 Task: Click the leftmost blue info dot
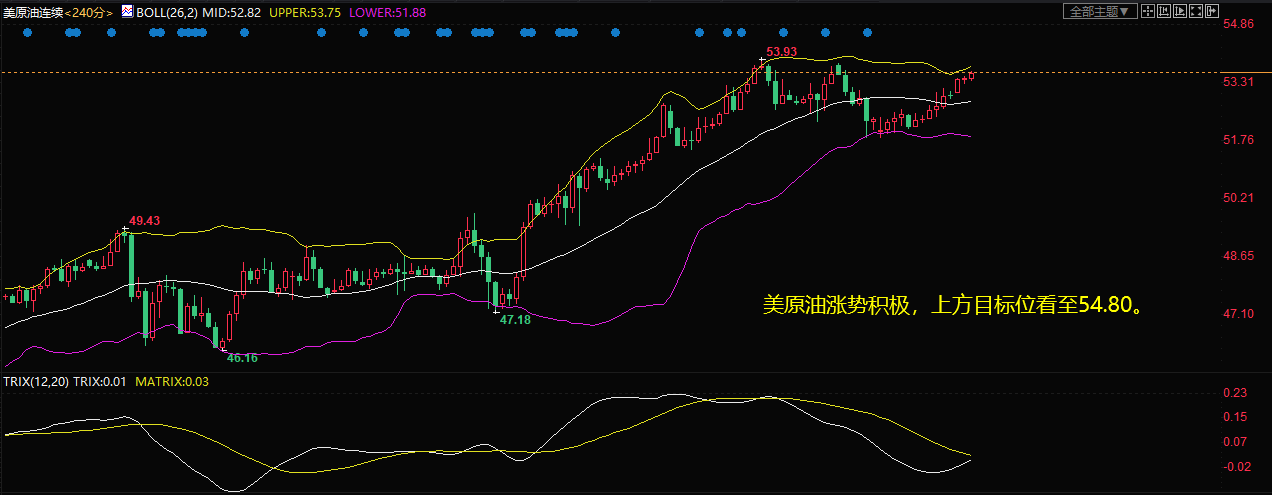click(x=27, y=33)
